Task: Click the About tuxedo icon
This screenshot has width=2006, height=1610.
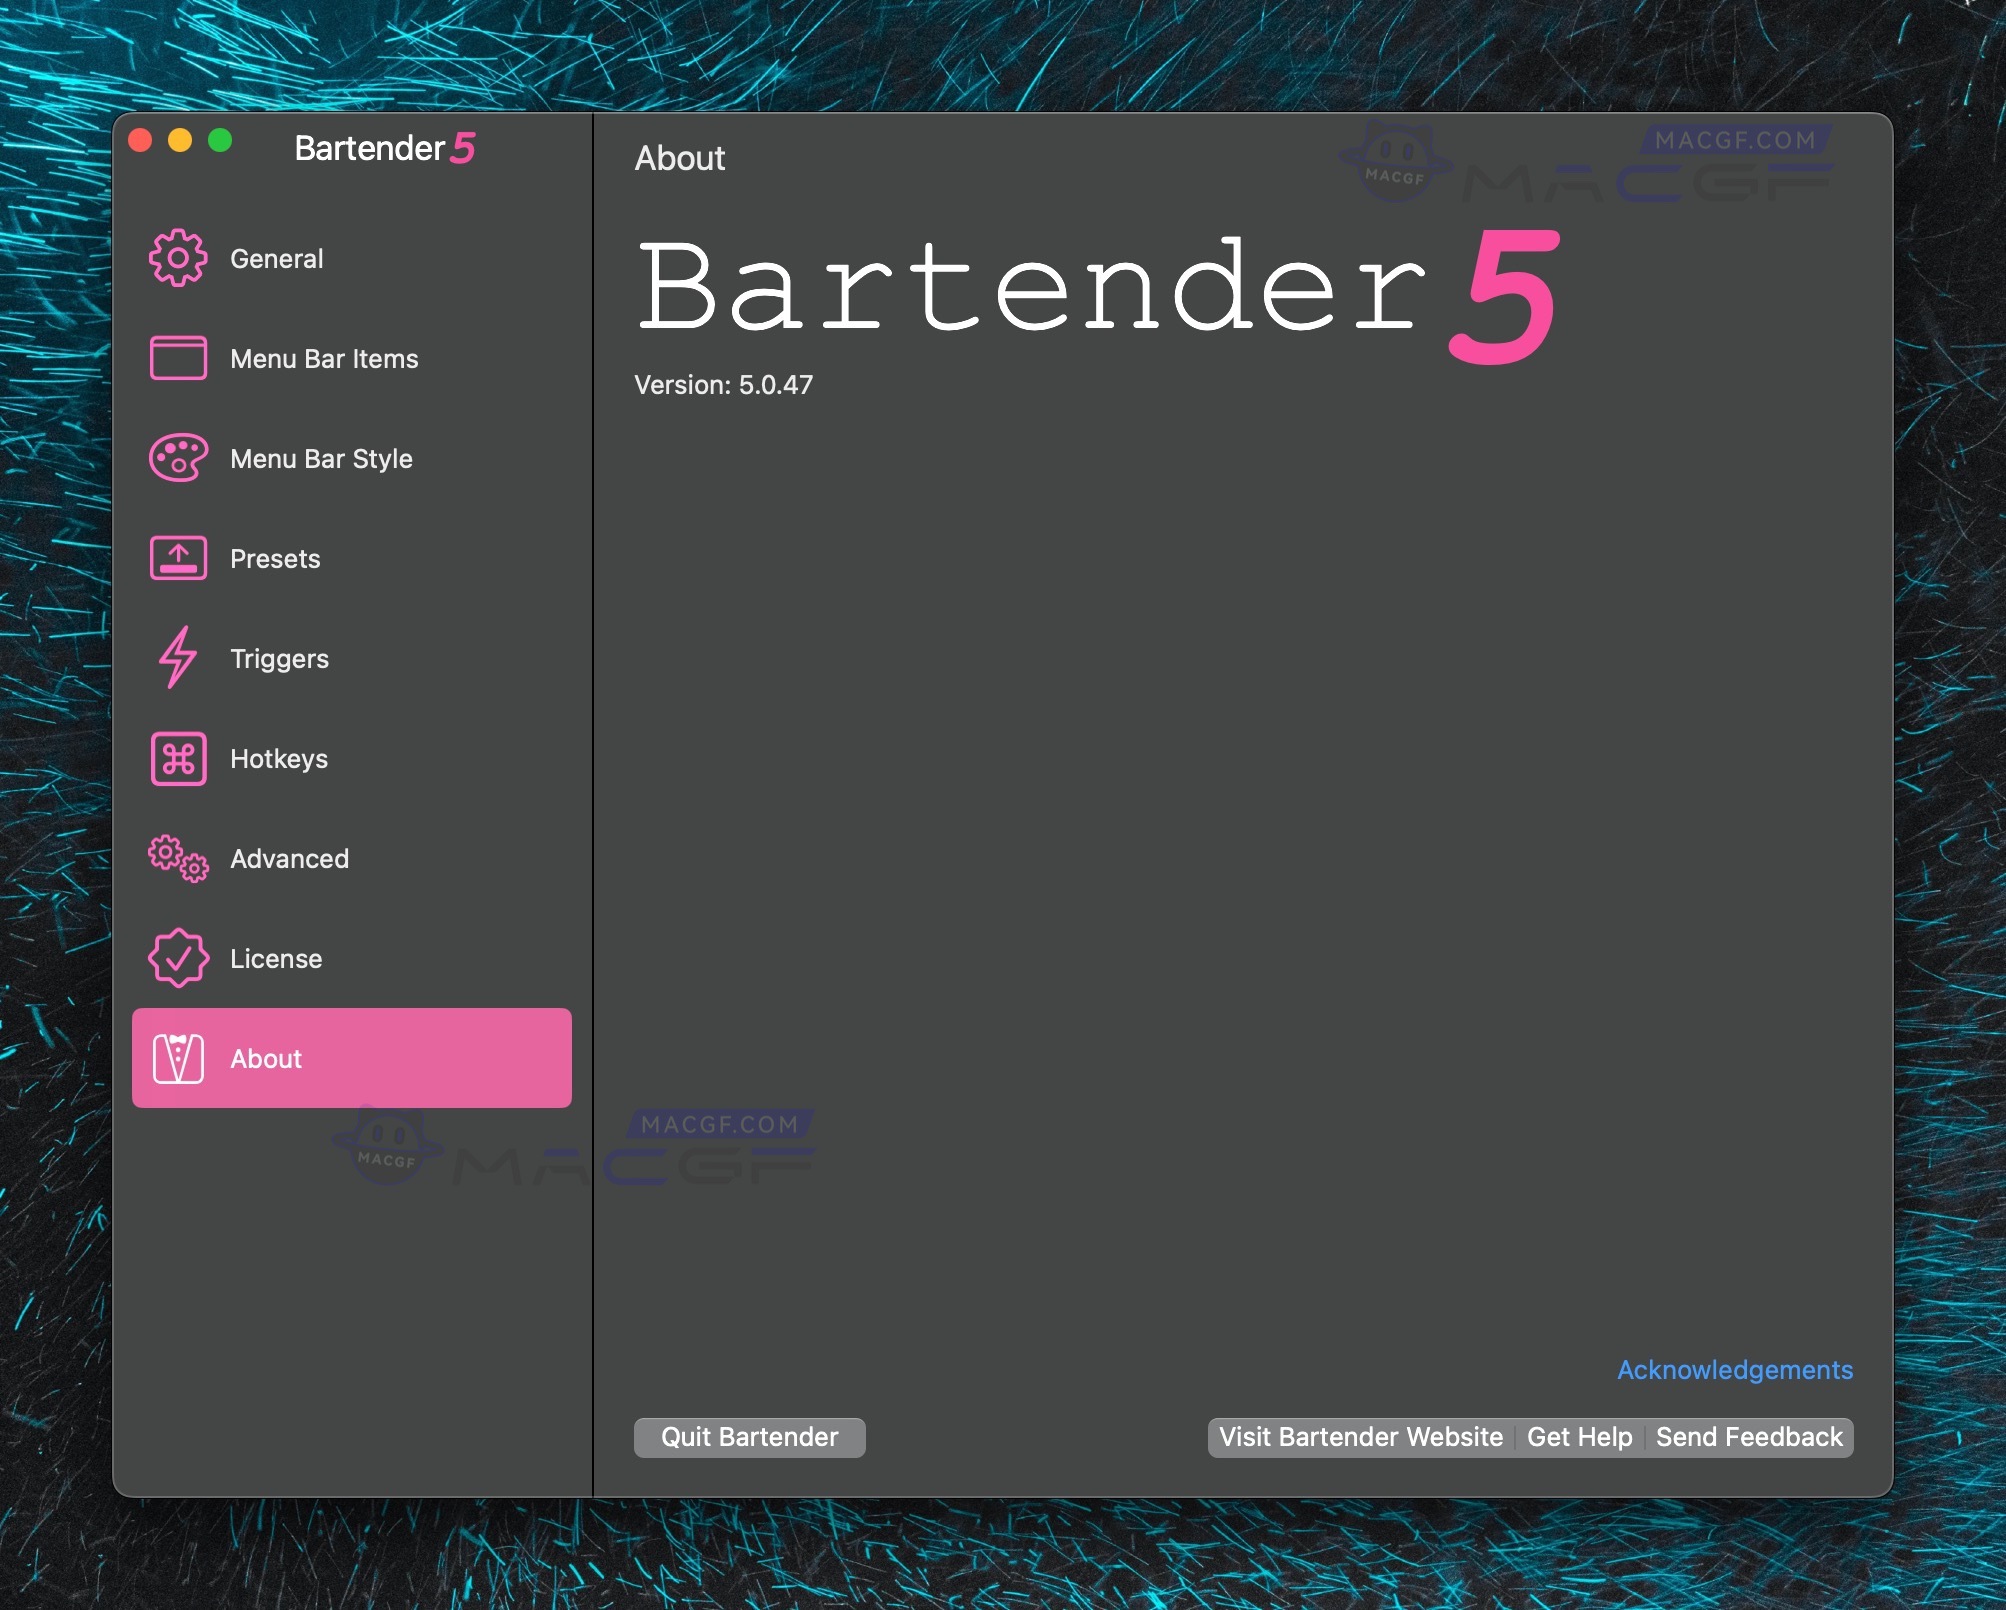Action: point(178,1058)
